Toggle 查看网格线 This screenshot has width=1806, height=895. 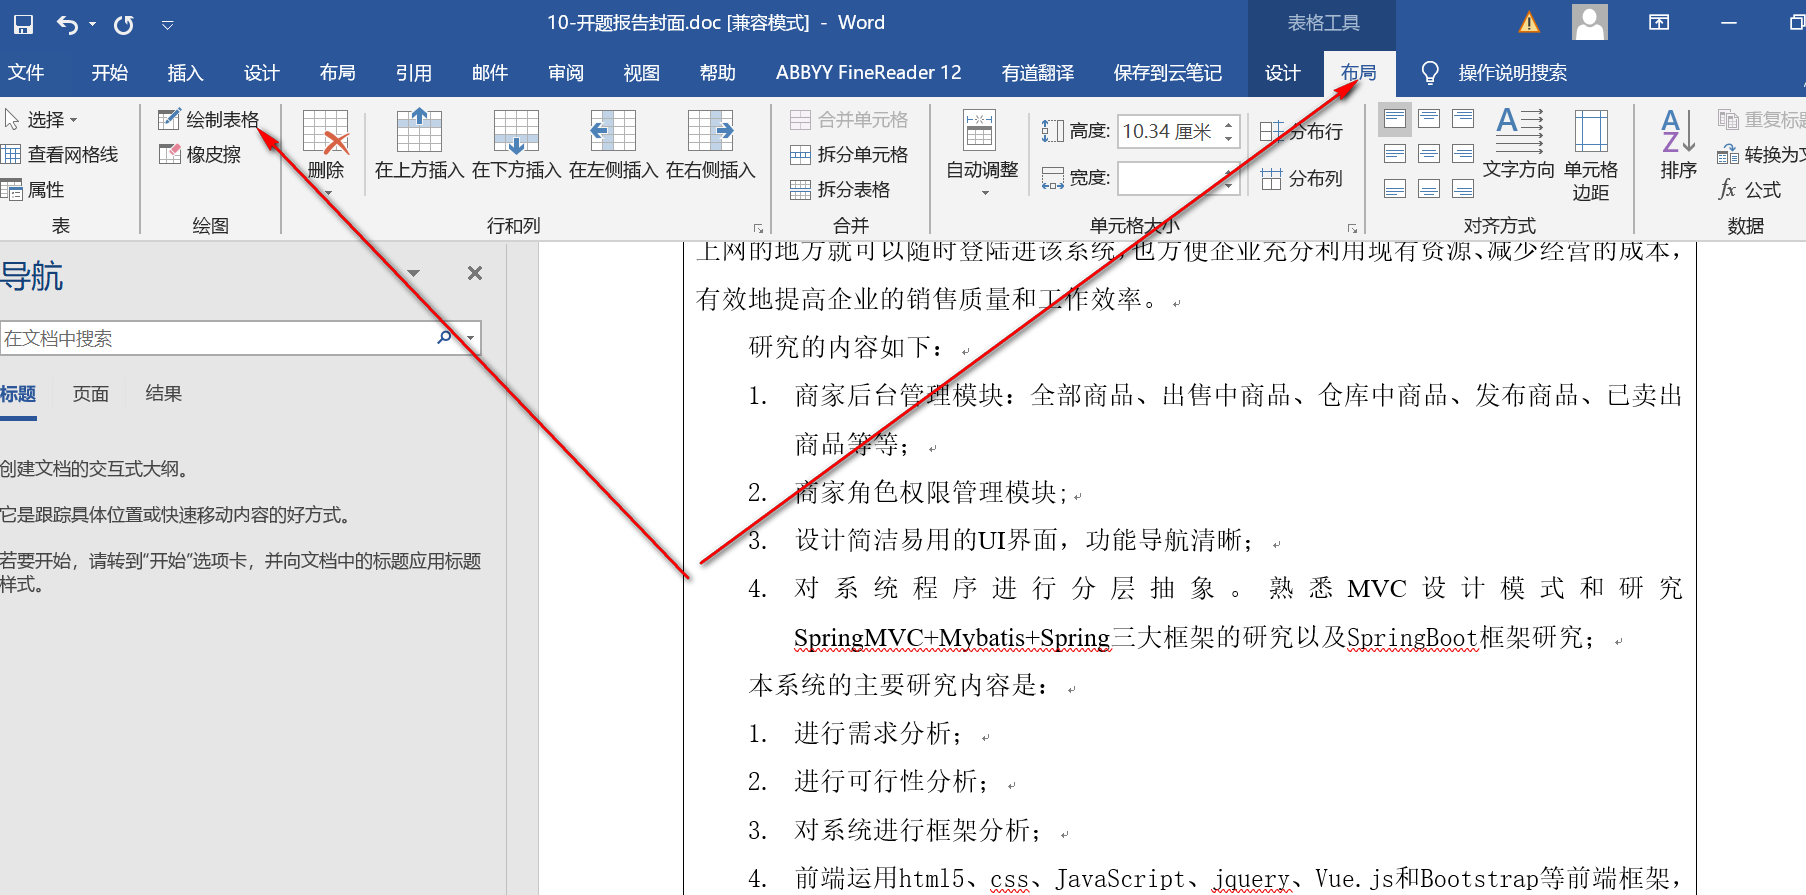(x=60, y=155)
